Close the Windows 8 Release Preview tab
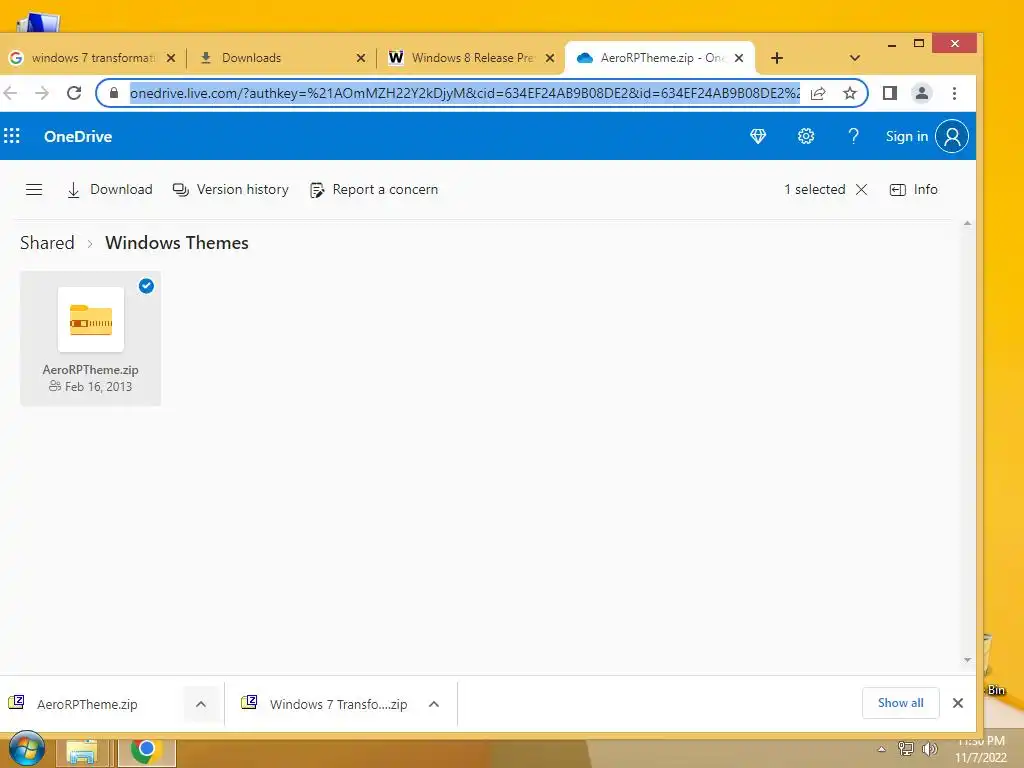 pos(550,58)
